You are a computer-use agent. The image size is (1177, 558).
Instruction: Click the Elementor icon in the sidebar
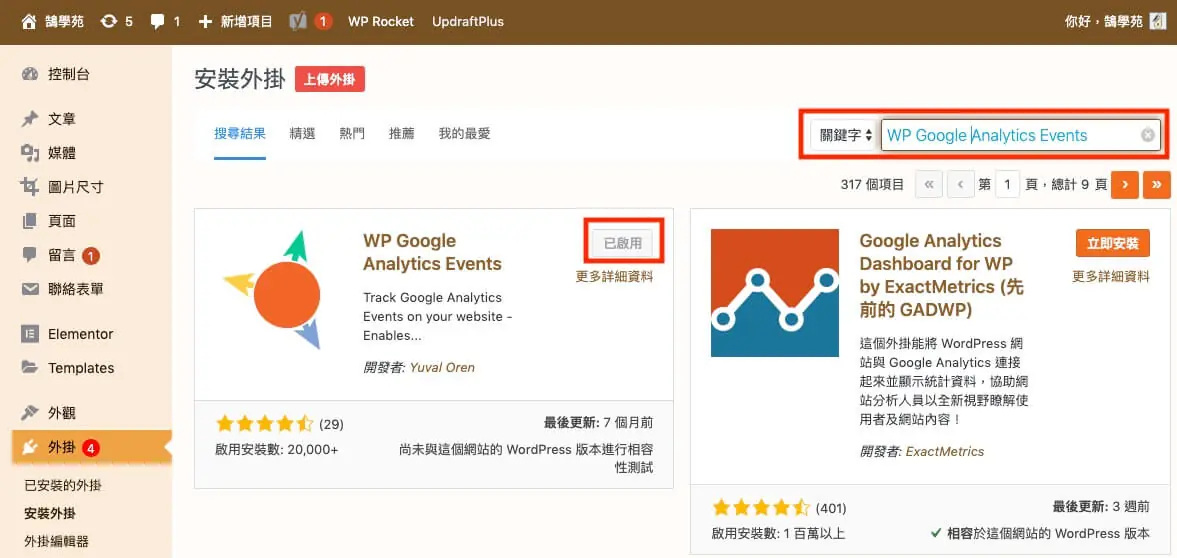[30, 334]
